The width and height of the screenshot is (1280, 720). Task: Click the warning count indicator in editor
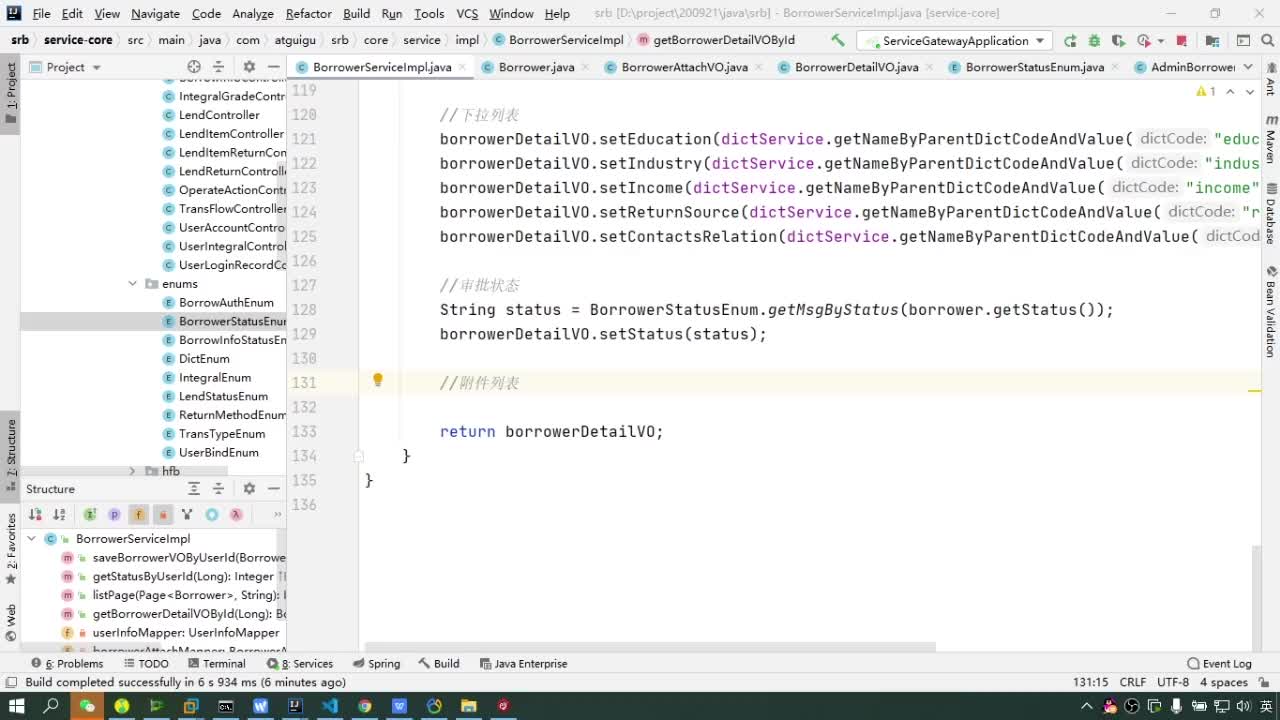click(x=1206, y=91)
